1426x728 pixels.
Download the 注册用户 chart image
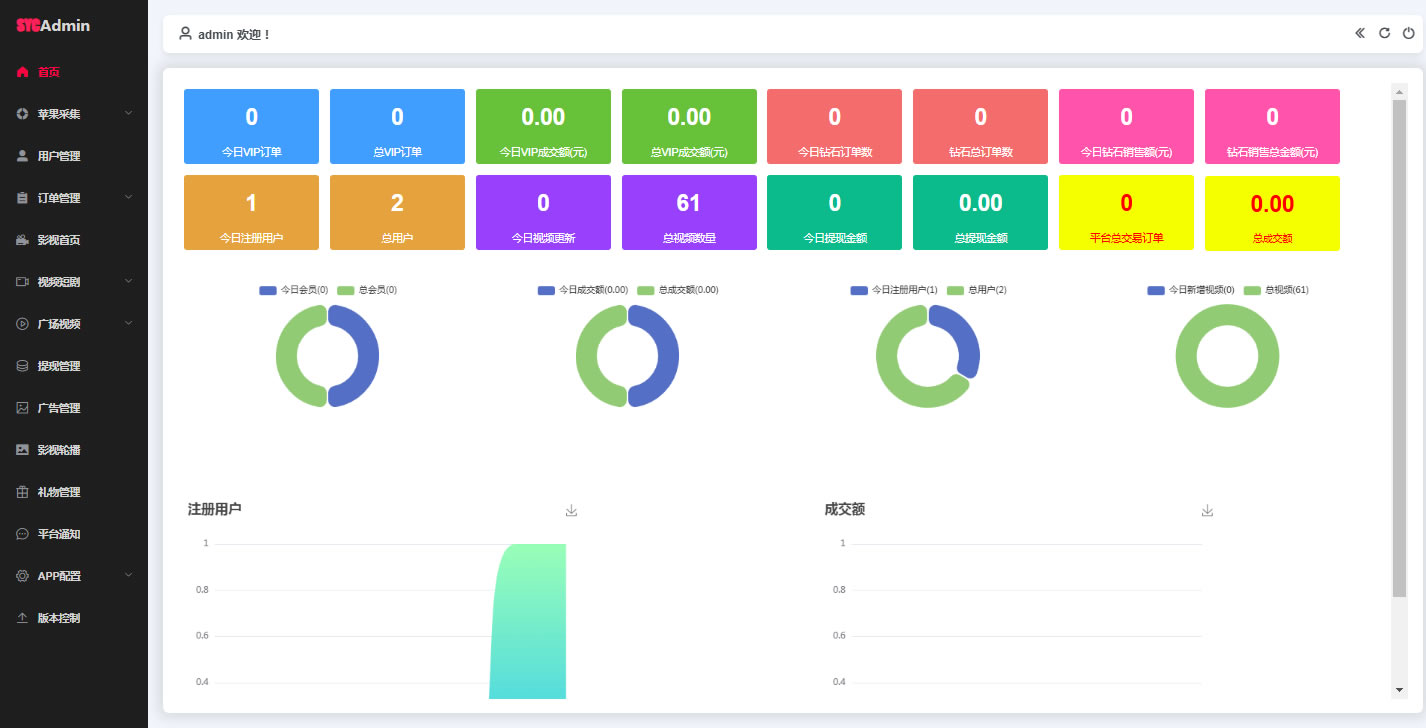click(x=571, y=511)
